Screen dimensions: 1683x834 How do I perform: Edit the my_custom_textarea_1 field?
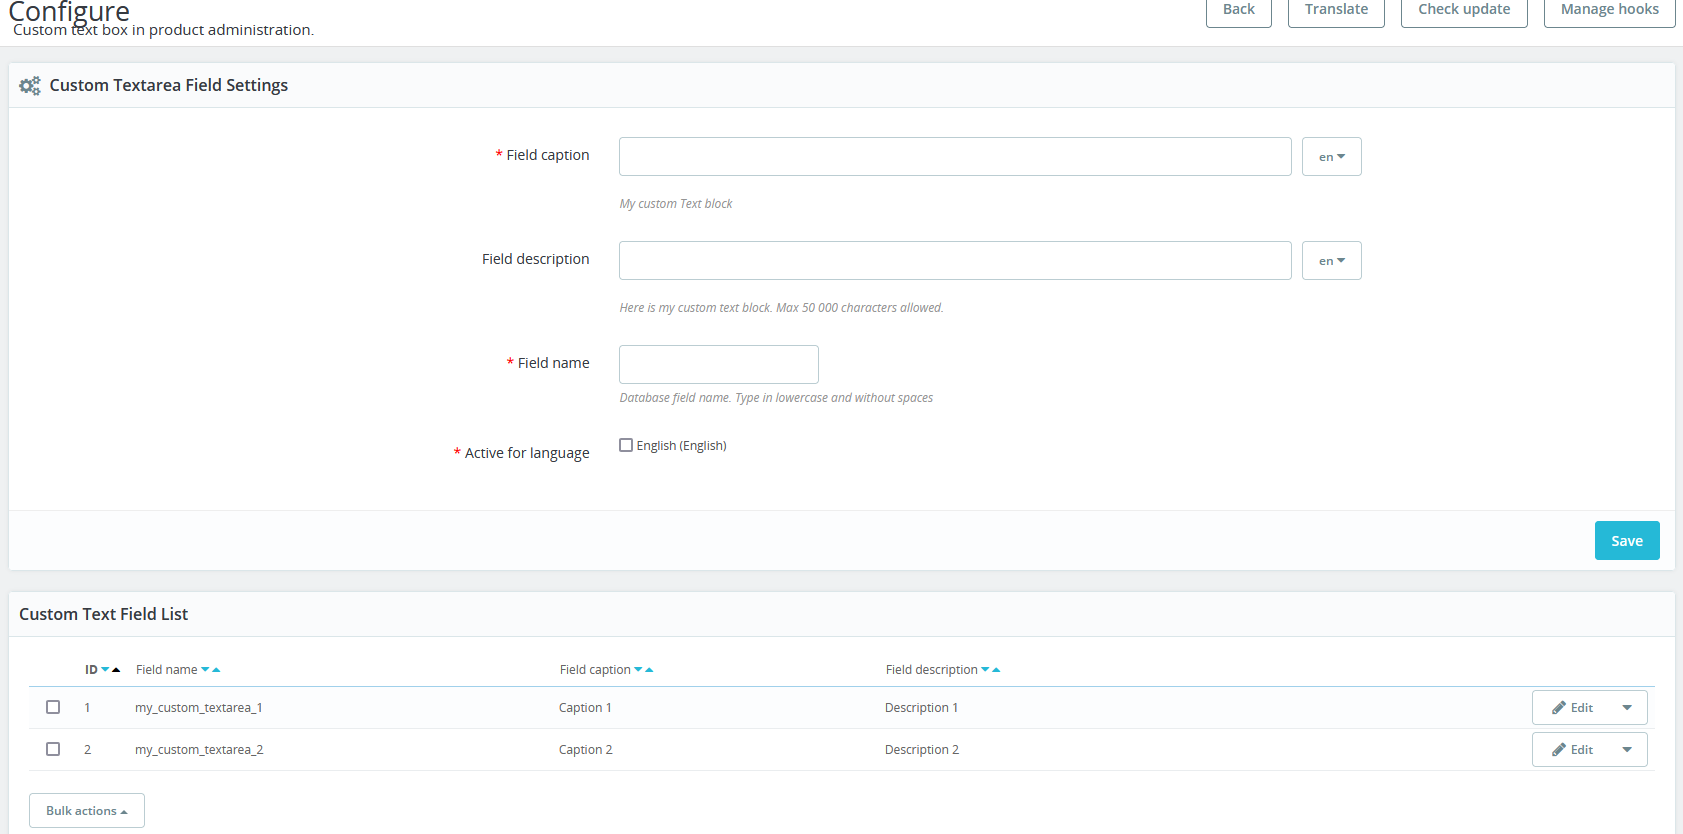point(1572,708)
